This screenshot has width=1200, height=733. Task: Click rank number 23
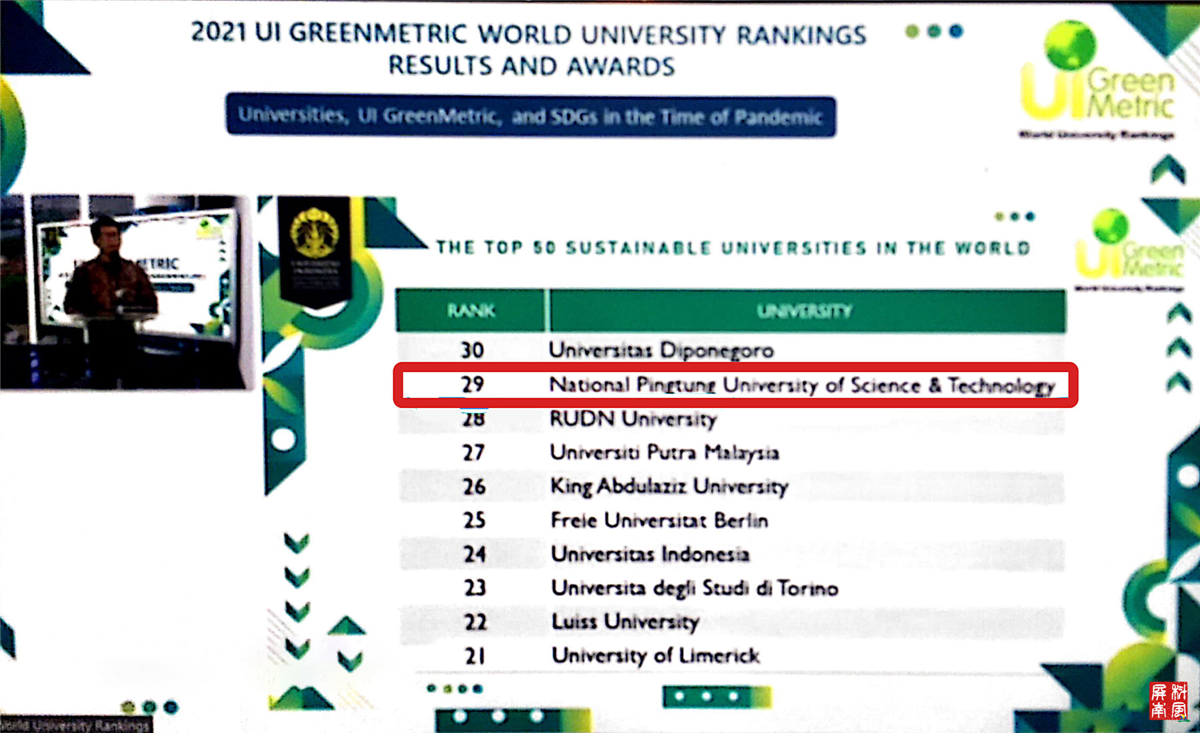point(474,588)
